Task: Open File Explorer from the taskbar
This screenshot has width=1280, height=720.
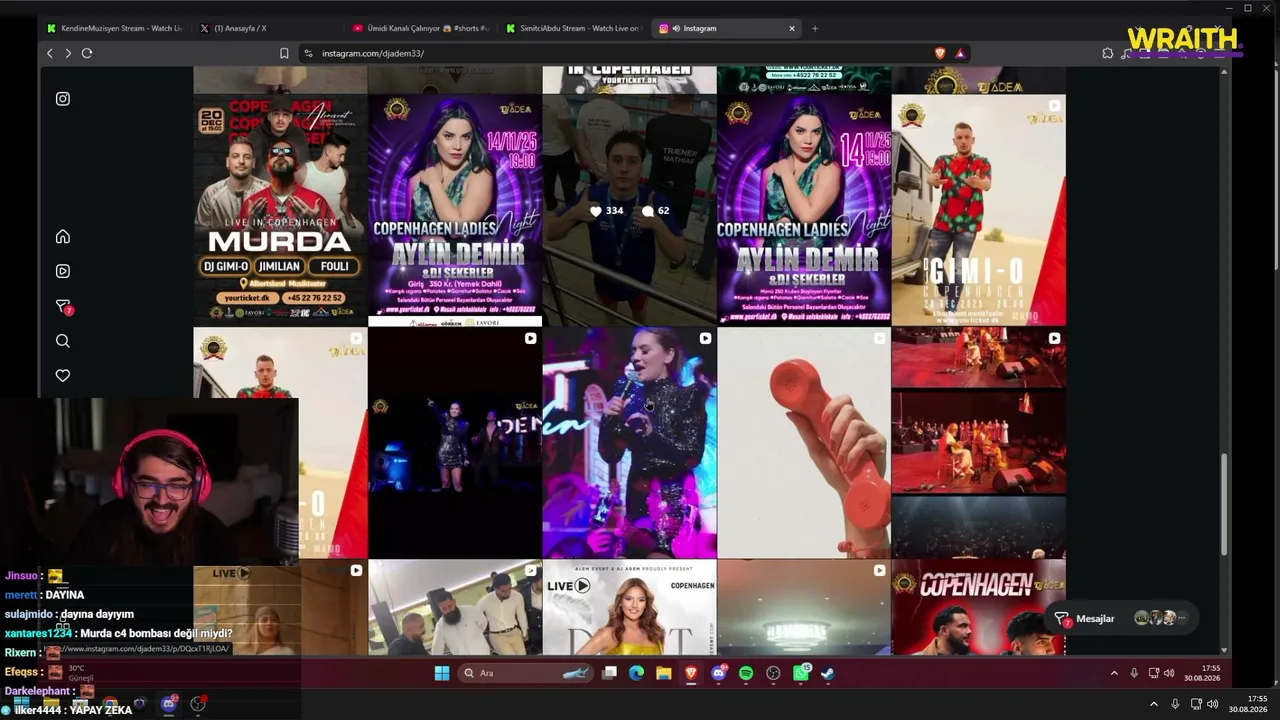Action: [664, 673]
